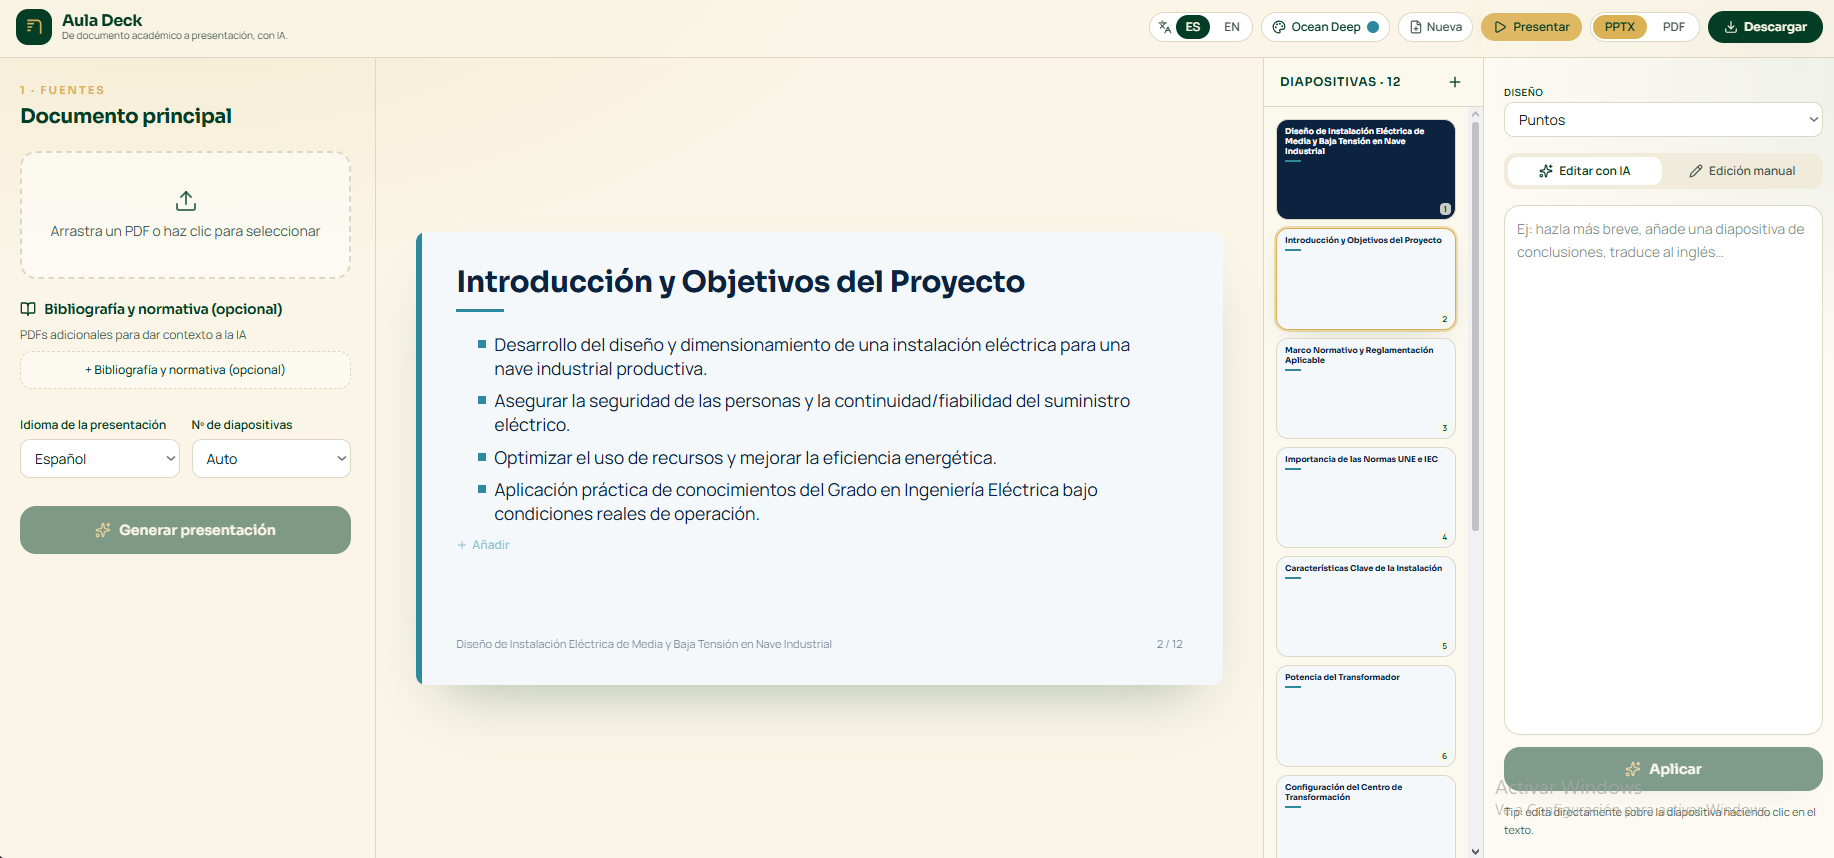Select slide 2 thumbnail Introducción y Objetivos
Image resolution: width=1834 pixels, height=858 pixels.
[x=1366, y=279]
